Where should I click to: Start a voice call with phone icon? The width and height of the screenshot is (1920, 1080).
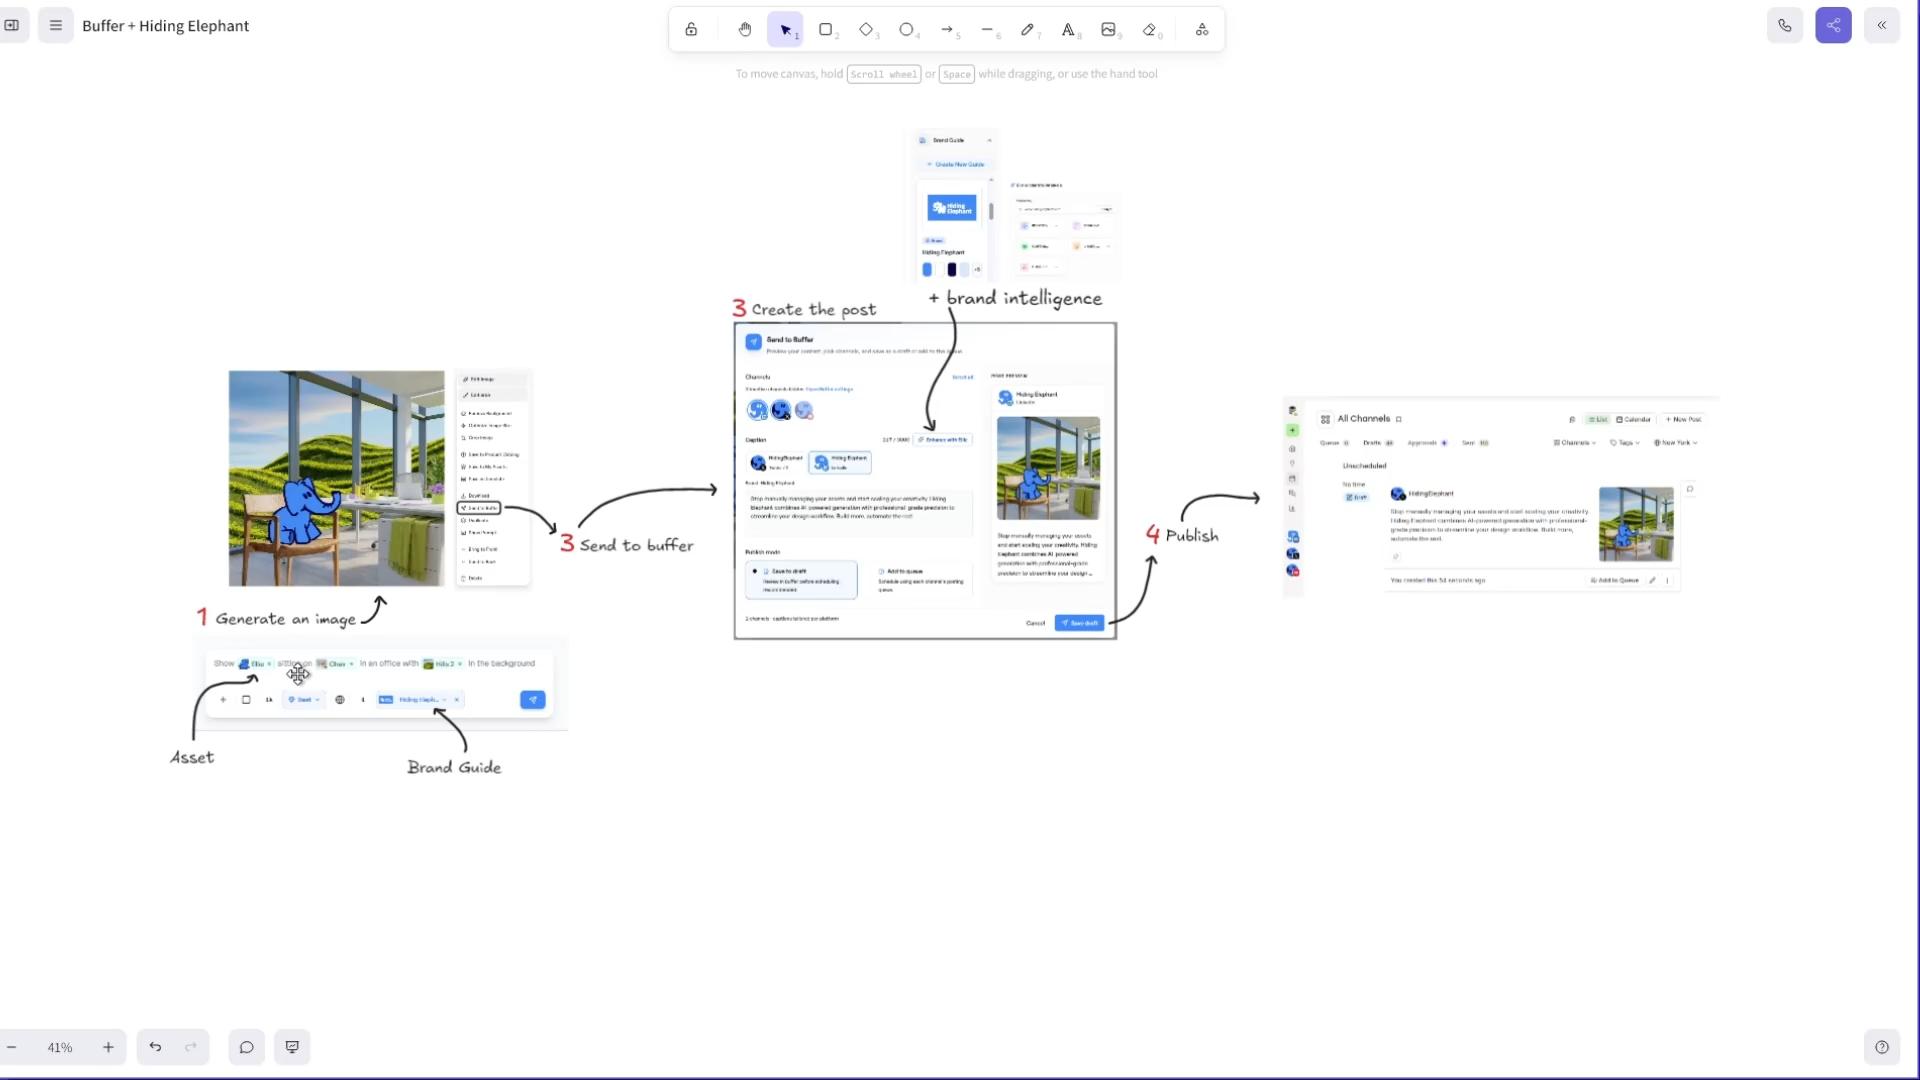coord(1785,26)
